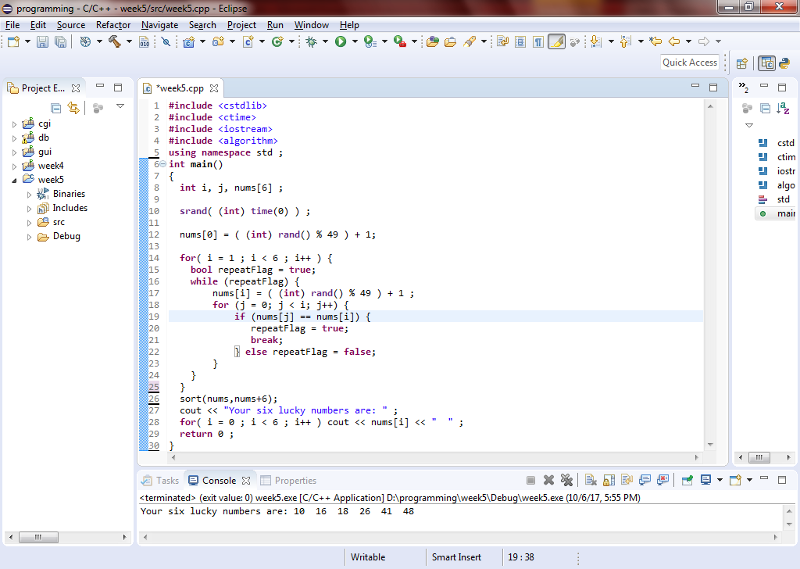Click the binary 010 toolbar icon
800x569 pixels.
144,42
